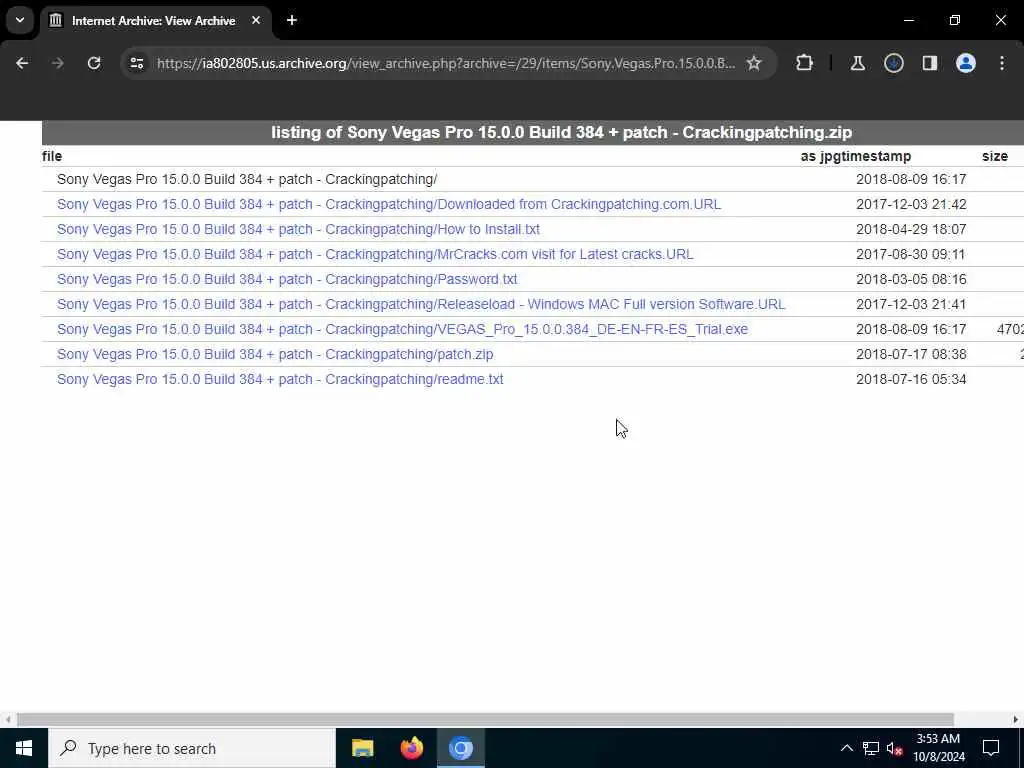Click the 'file' column header
The image size is (1024, 768).
52,156
